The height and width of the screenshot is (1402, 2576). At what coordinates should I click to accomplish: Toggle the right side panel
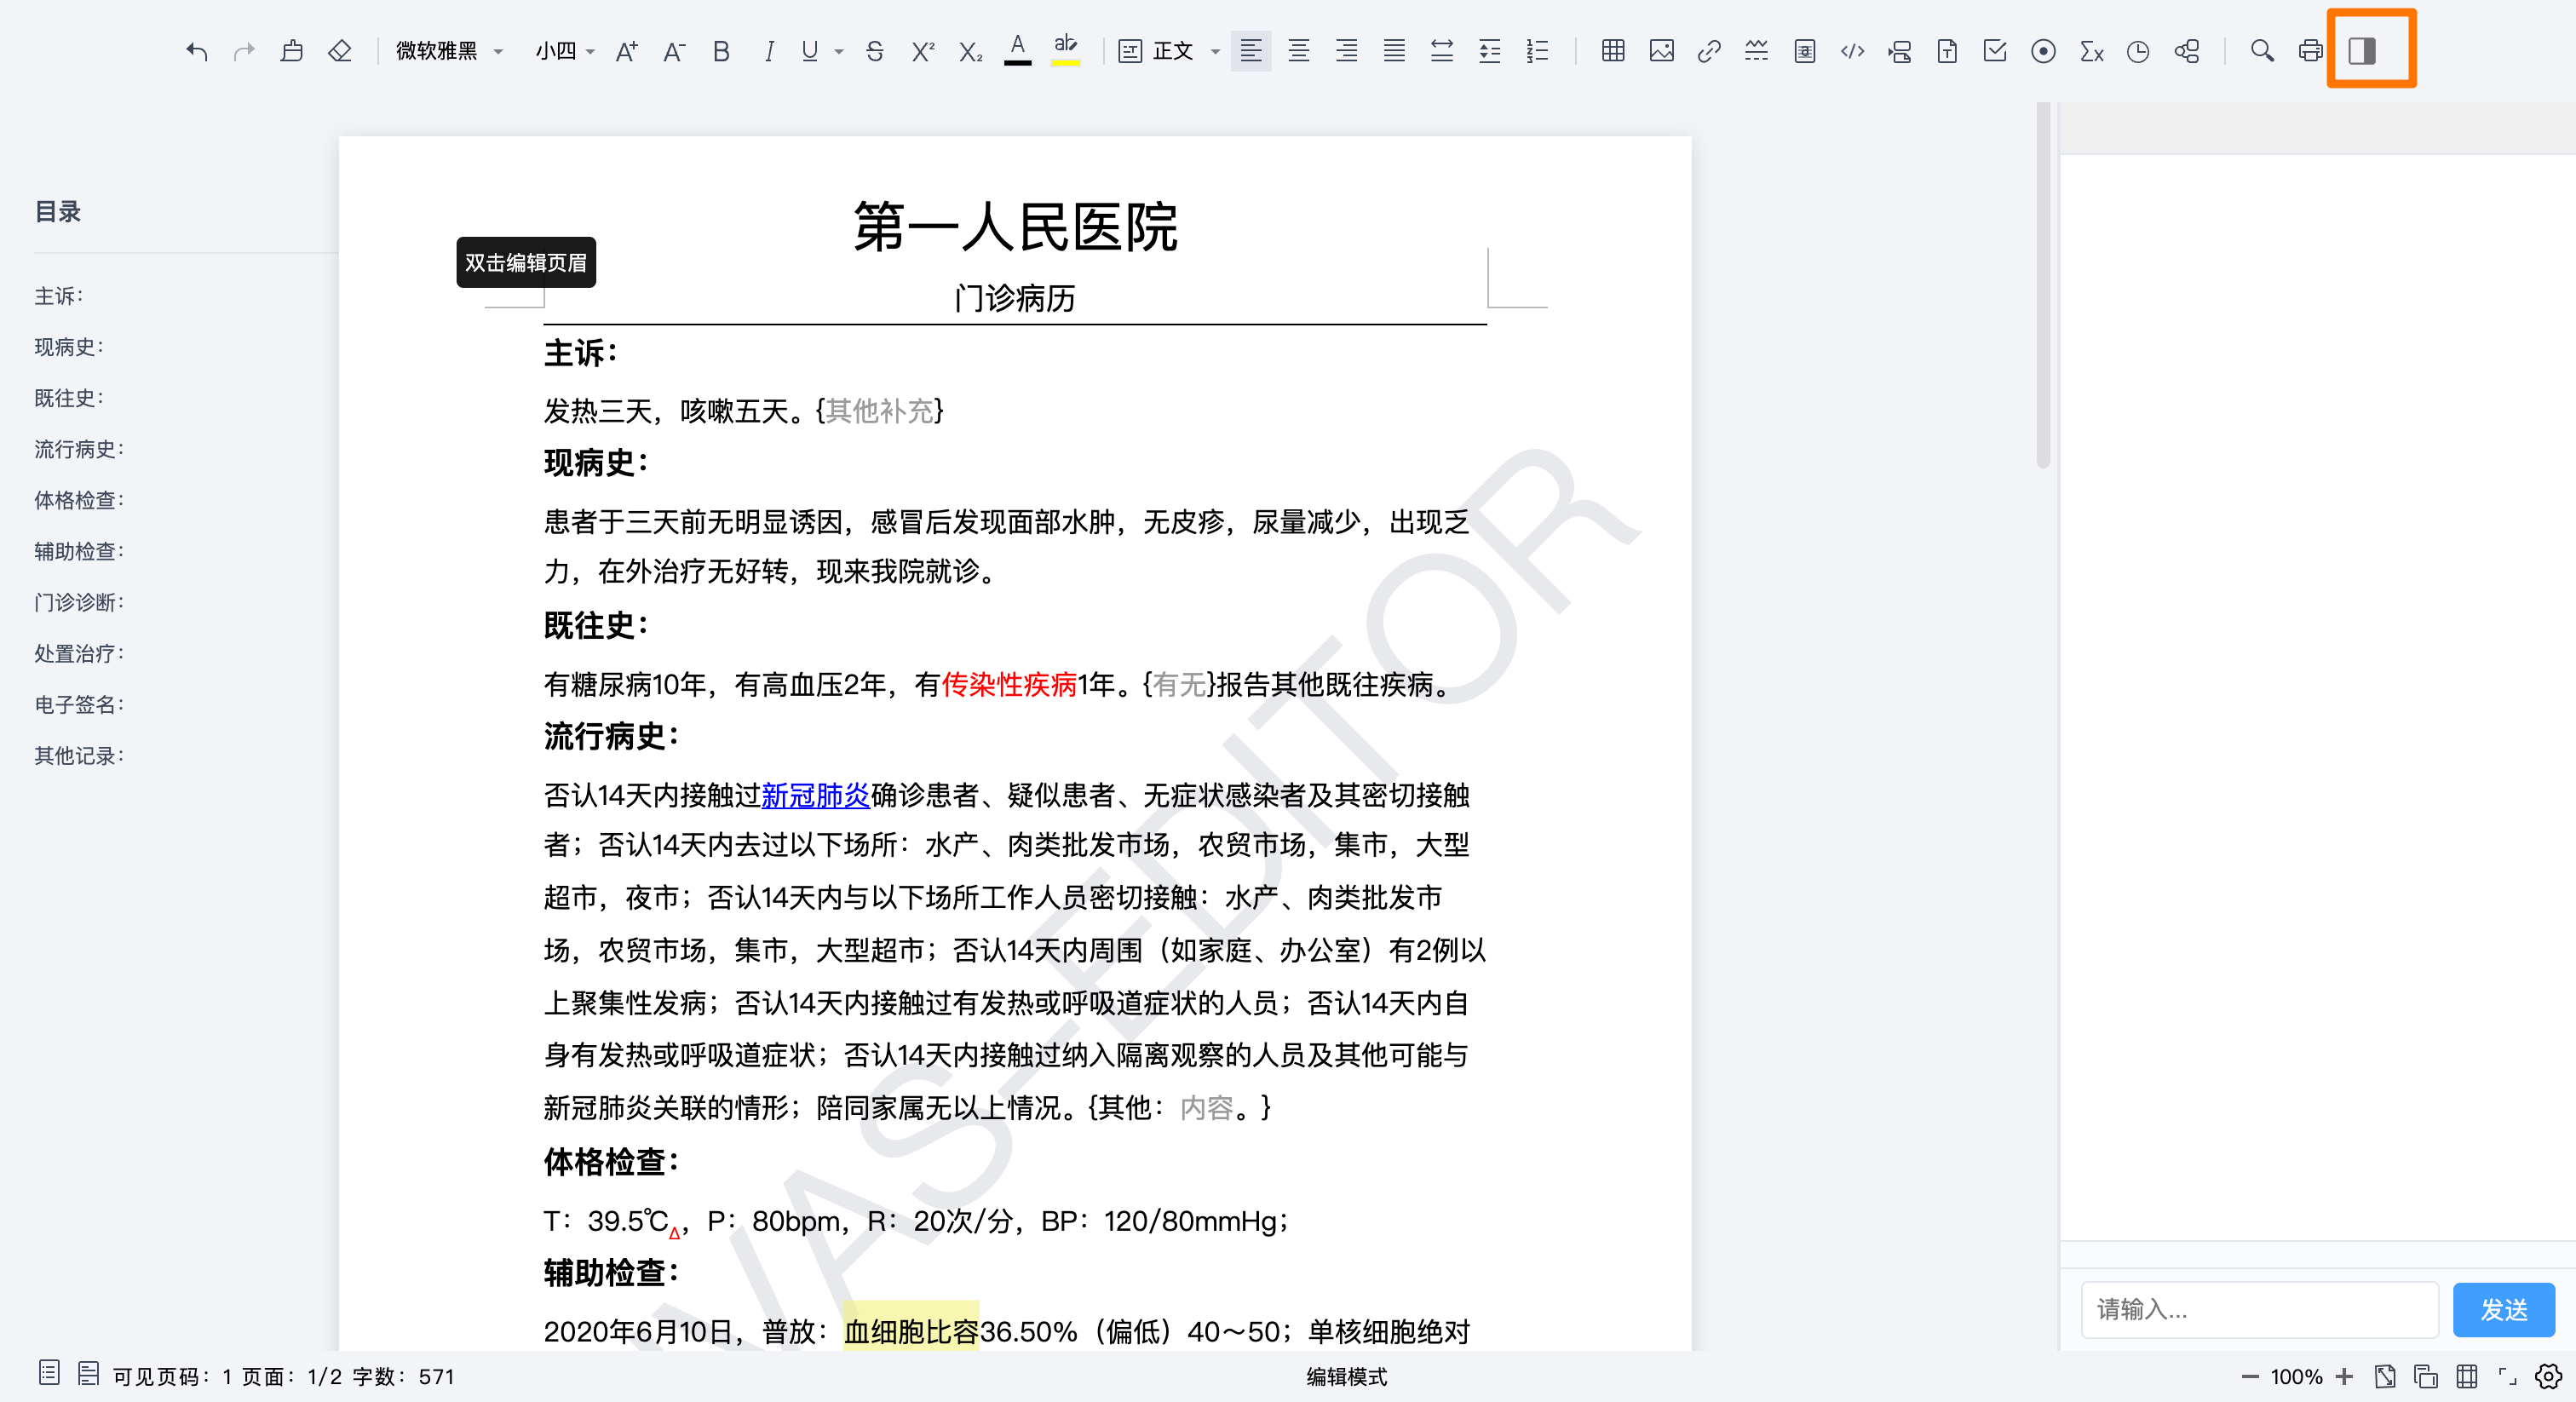coord(2362,51)
